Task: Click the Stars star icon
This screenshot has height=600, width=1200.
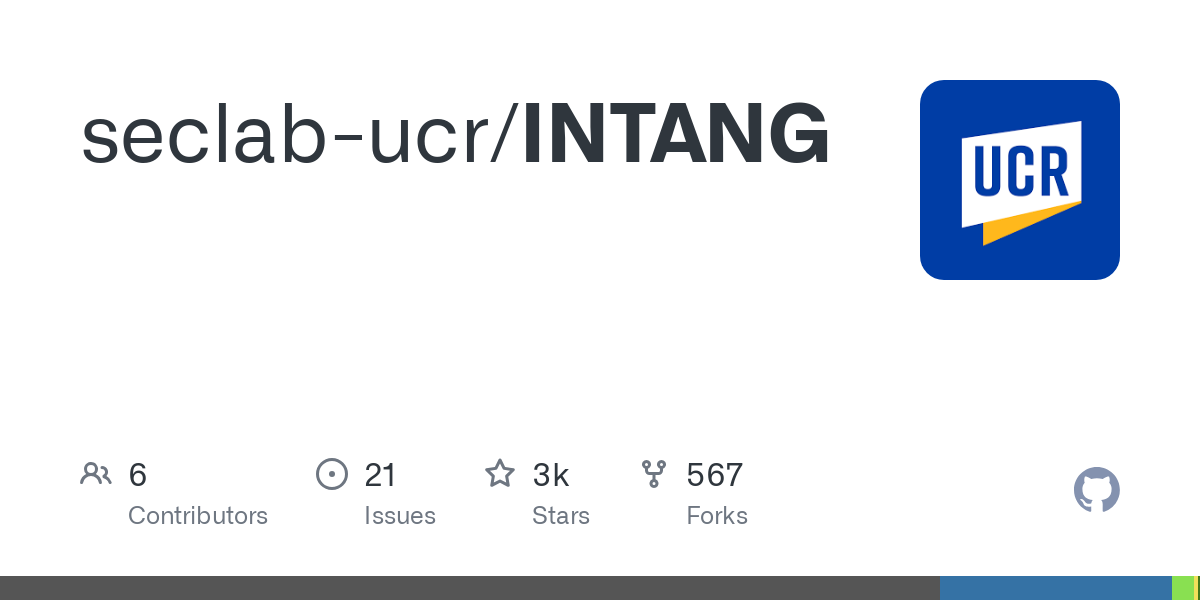Action: (500, 473)
